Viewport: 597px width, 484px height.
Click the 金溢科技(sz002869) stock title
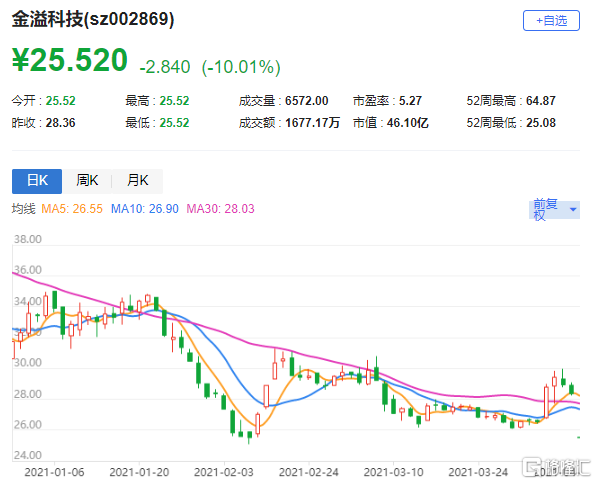(x=93, y=19)
